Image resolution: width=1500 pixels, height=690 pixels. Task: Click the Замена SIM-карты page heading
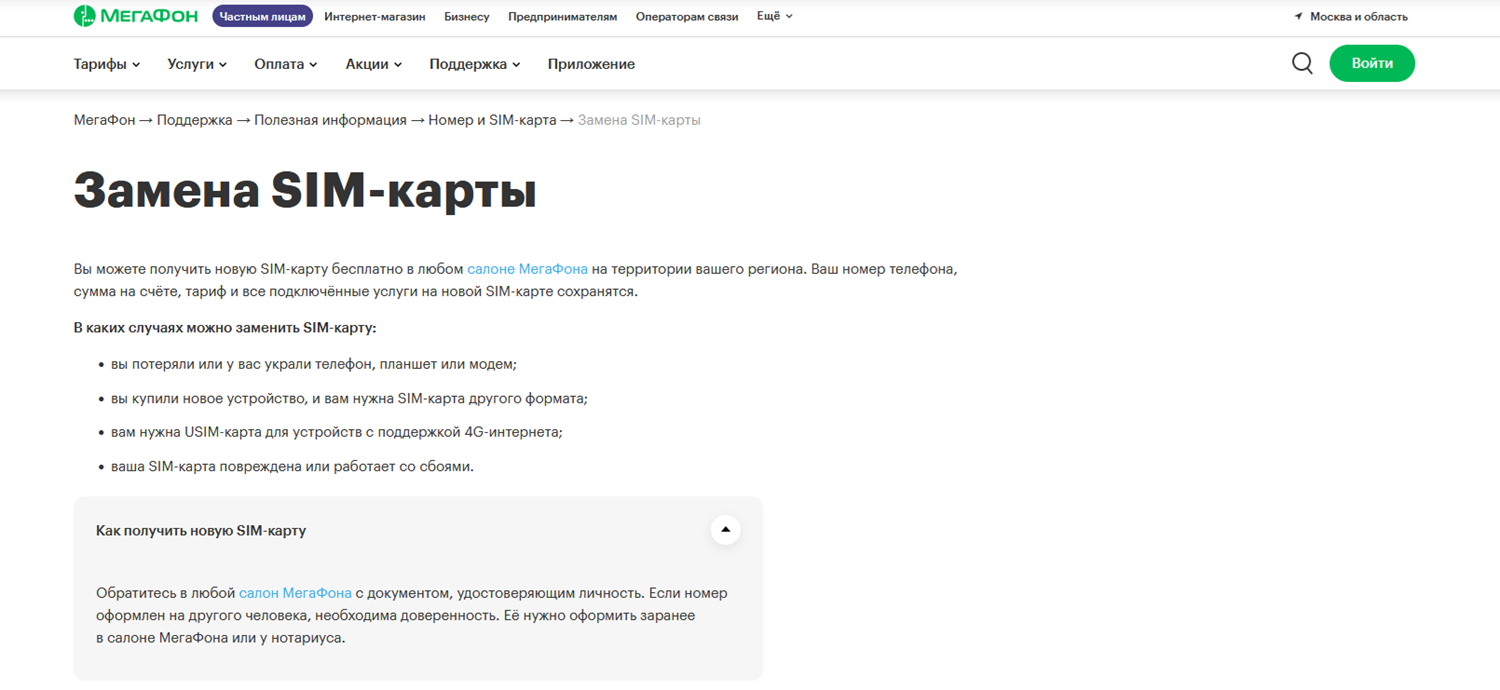pyautogui.click(x=305, y=191)
